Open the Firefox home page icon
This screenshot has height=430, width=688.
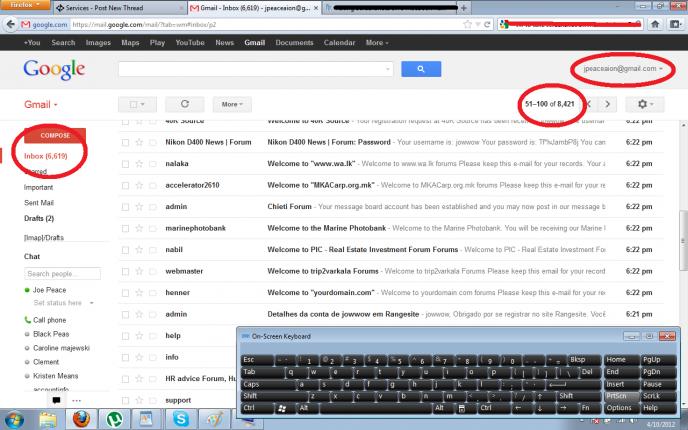click(655, 25)
